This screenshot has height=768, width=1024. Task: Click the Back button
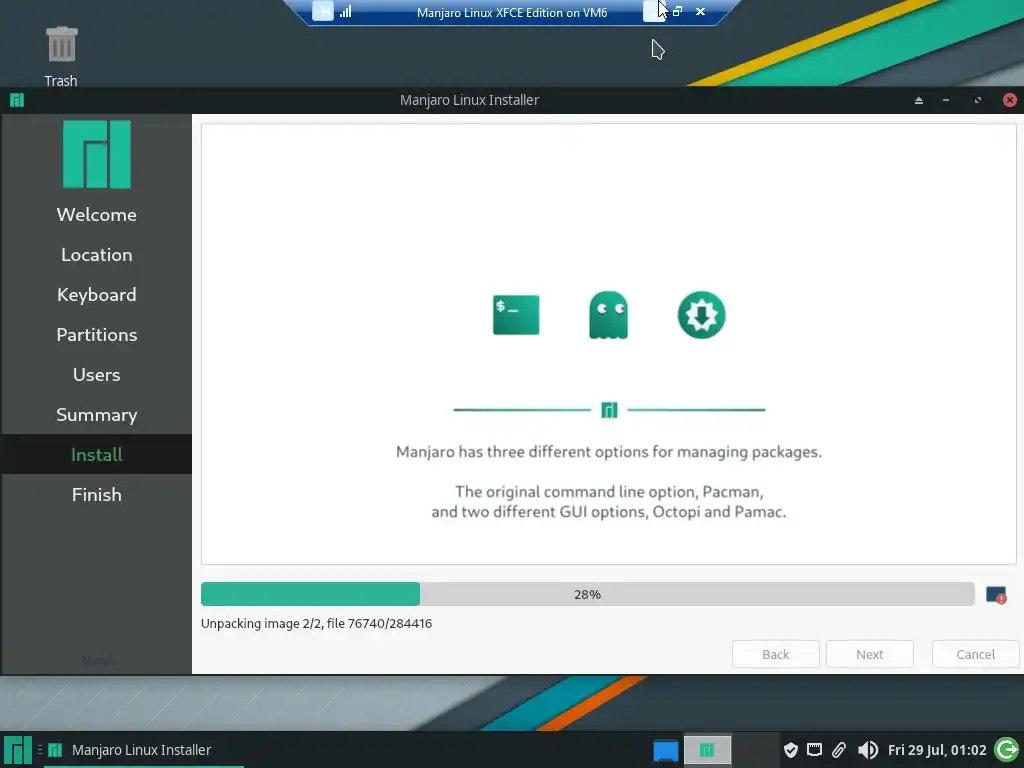[775, 654]
